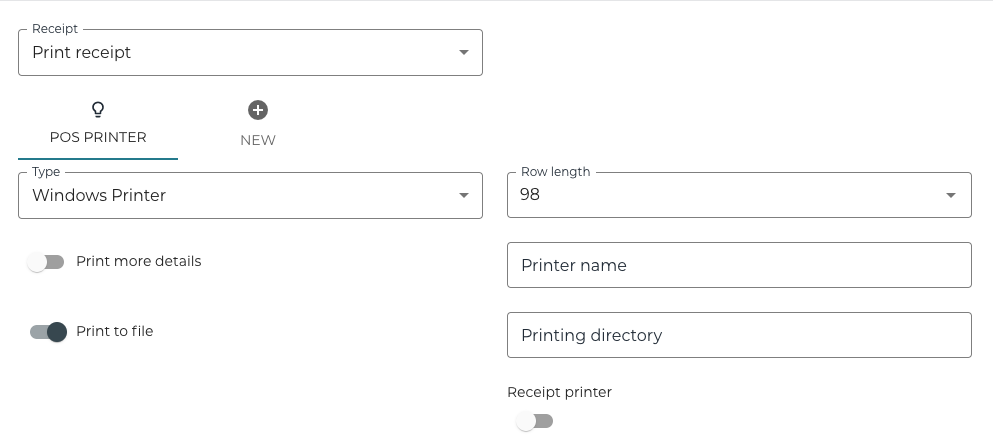This screenshot has width=993, height=448.
Task: Click the Print to file label
Action: [x=114, y=331]
